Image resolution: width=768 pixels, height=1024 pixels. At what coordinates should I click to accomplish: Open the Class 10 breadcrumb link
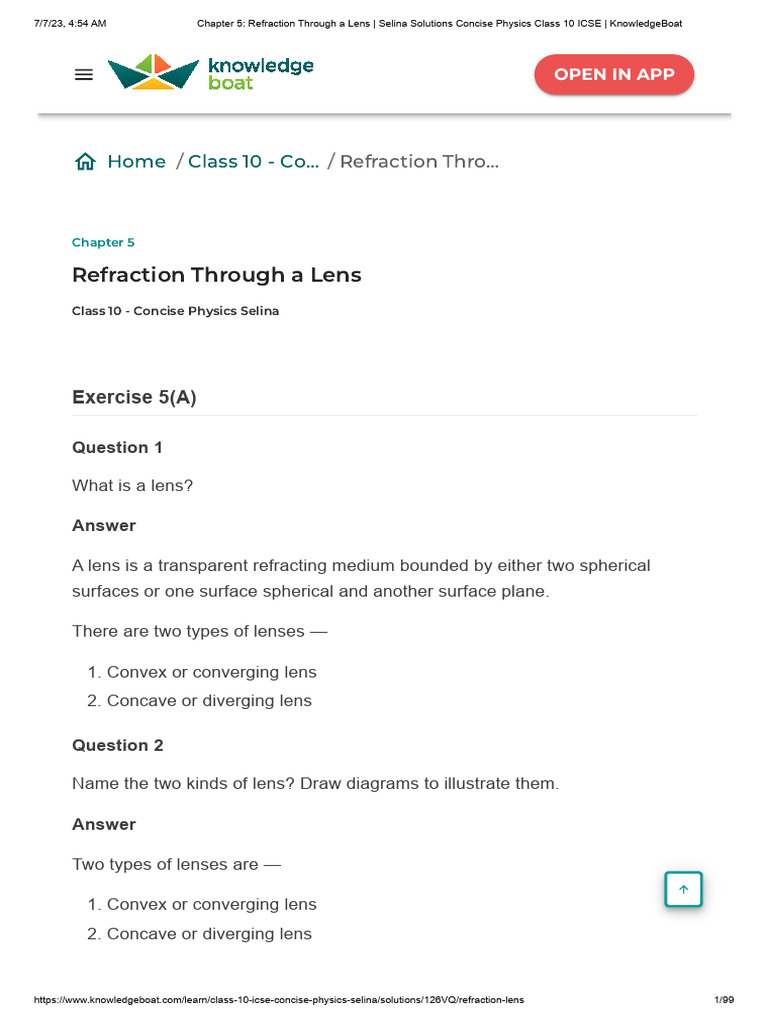pos(254,162)
